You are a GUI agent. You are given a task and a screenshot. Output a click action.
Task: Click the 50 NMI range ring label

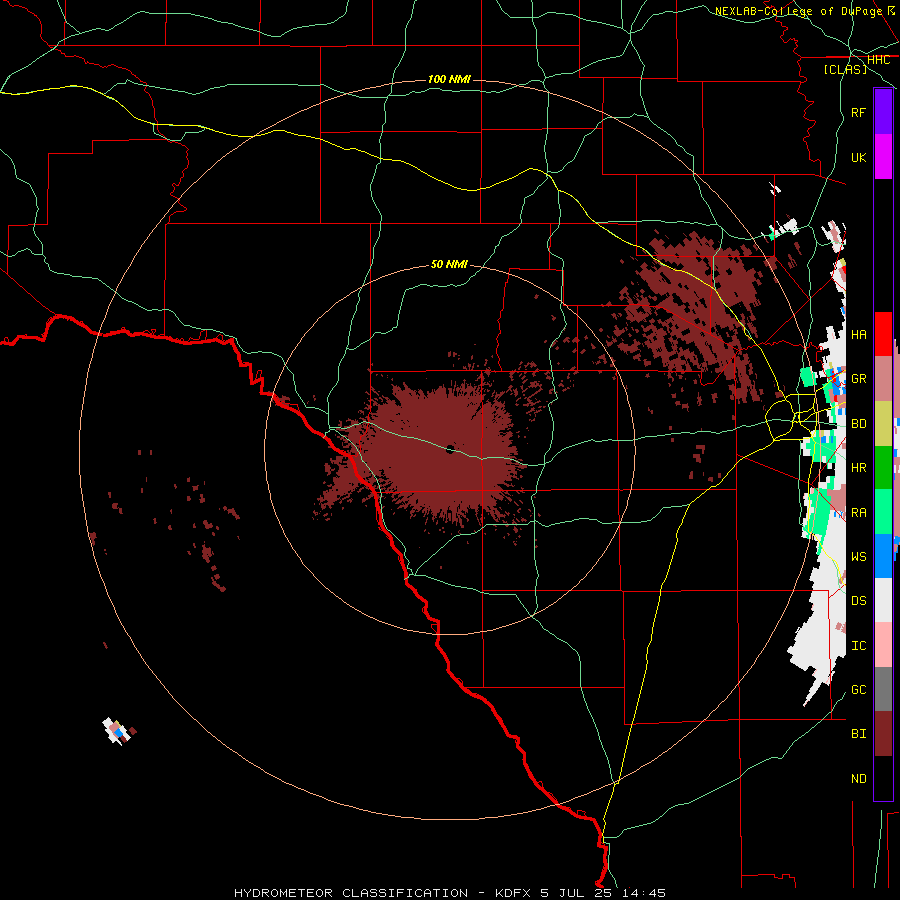coord(449,264)
